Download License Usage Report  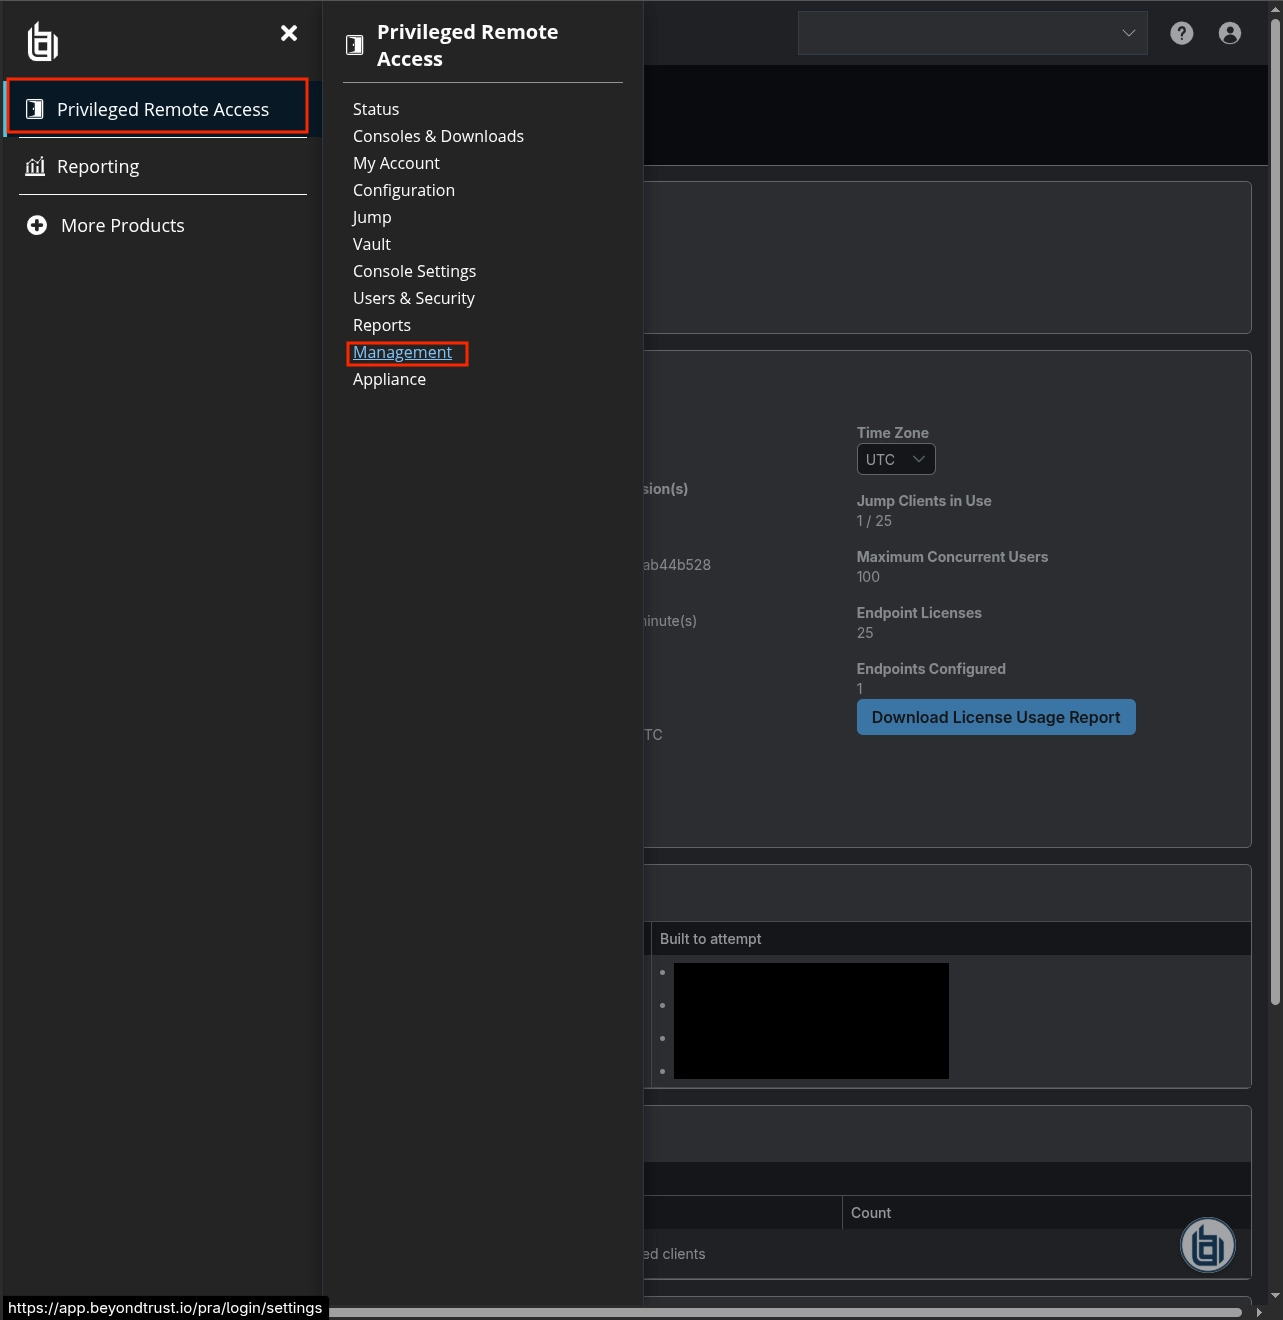pos(995,717)
